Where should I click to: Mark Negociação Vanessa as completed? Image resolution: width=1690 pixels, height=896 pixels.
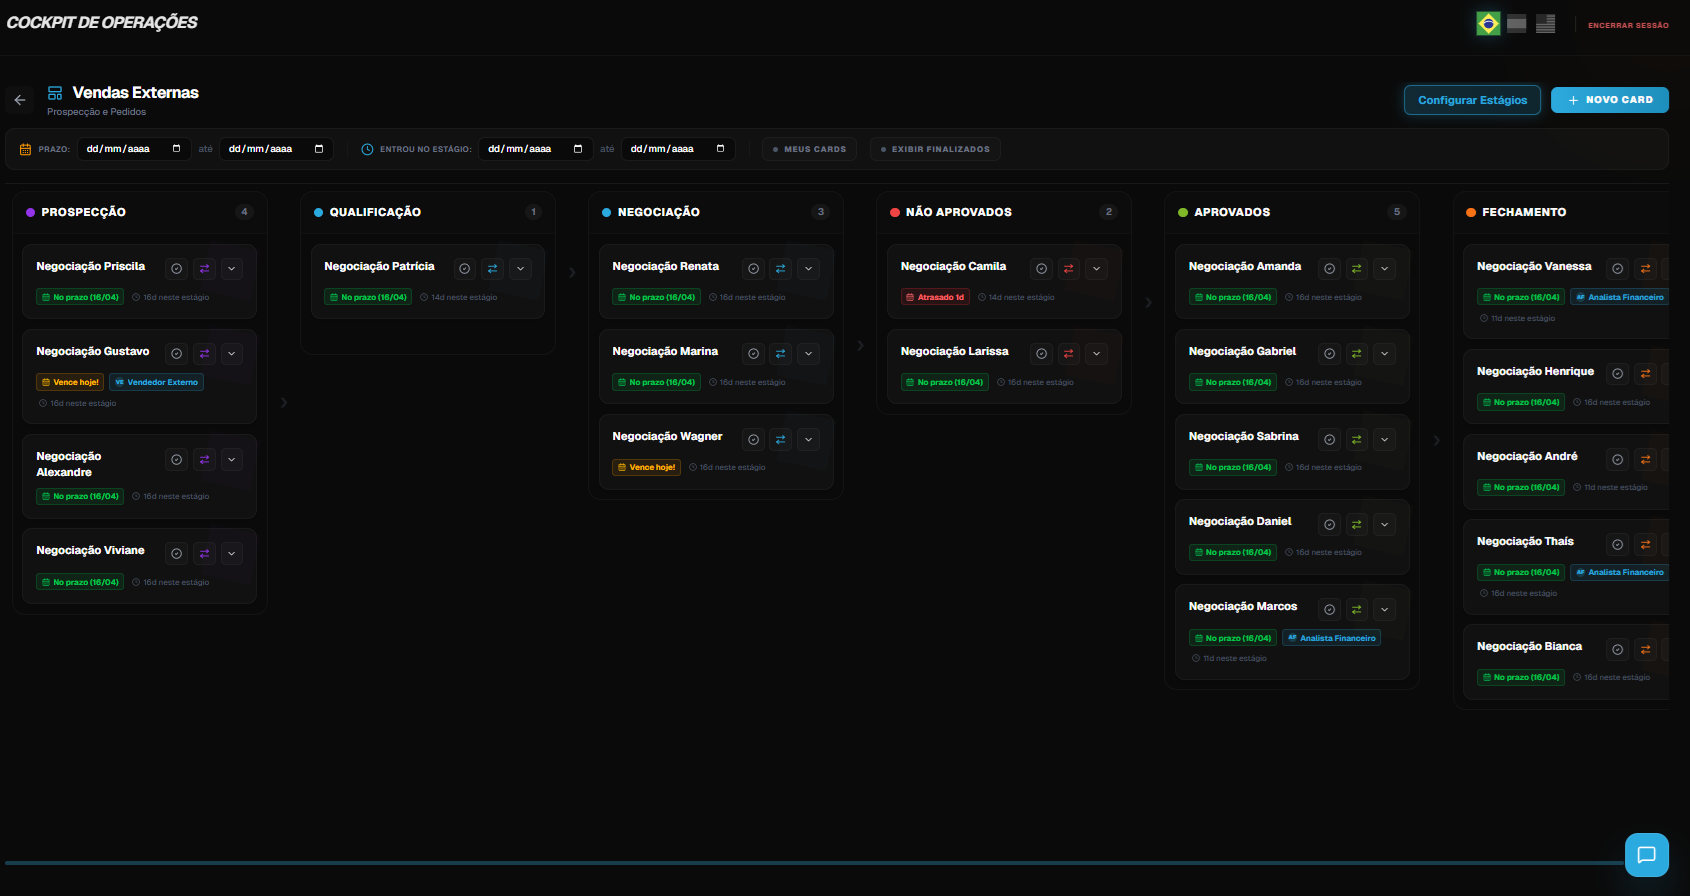pyautogui.click(x=1617, y=269)
